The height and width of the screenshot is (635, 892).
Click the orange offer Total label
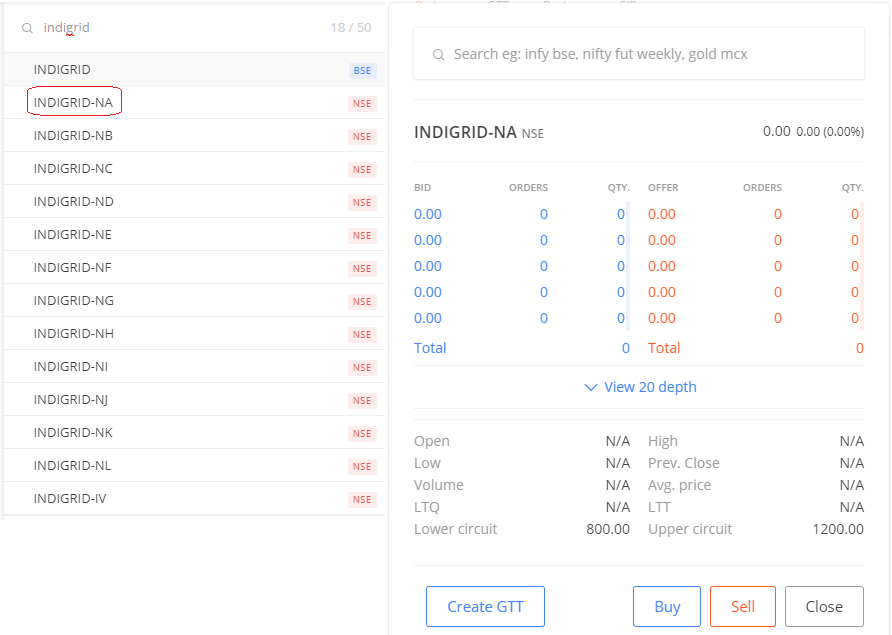664,348
